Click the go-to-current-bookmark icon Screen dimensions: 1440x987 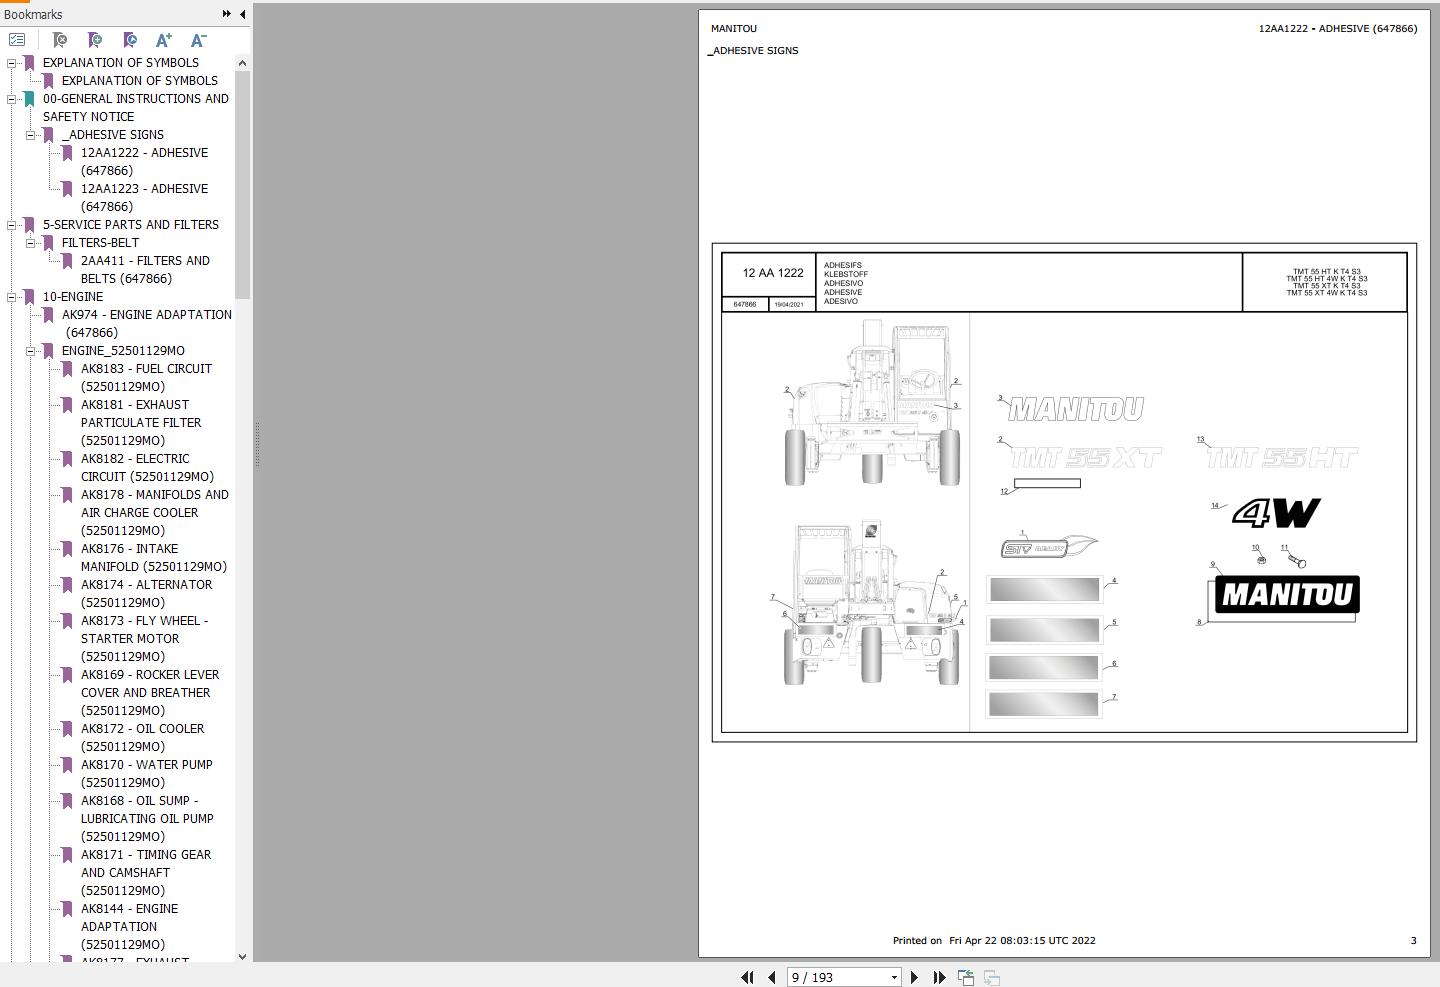(x=129, y=40)
